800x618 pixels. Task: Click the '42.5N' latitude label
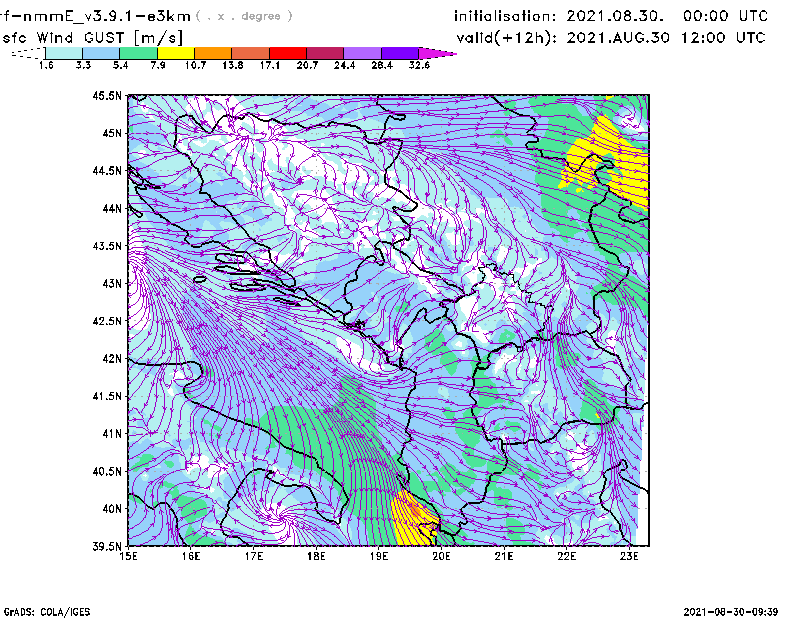coord(107,321)
